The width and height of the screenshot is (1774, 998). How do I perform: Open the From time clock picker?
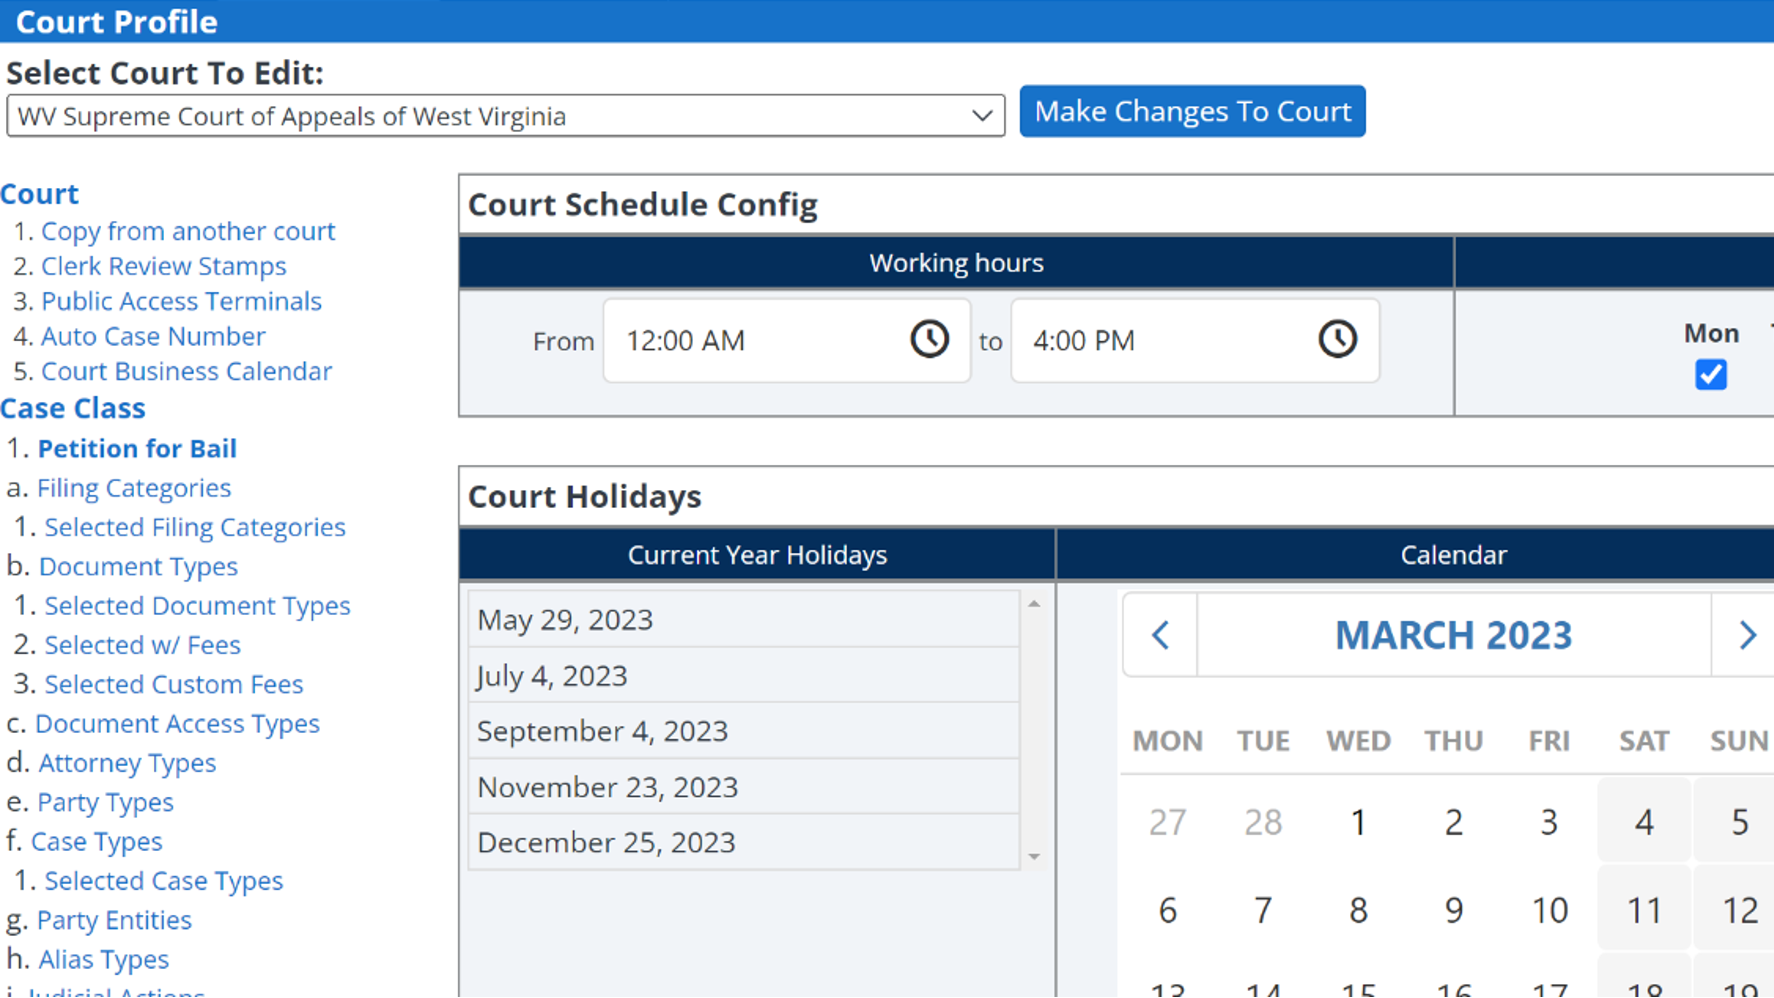tap(929, 339)
